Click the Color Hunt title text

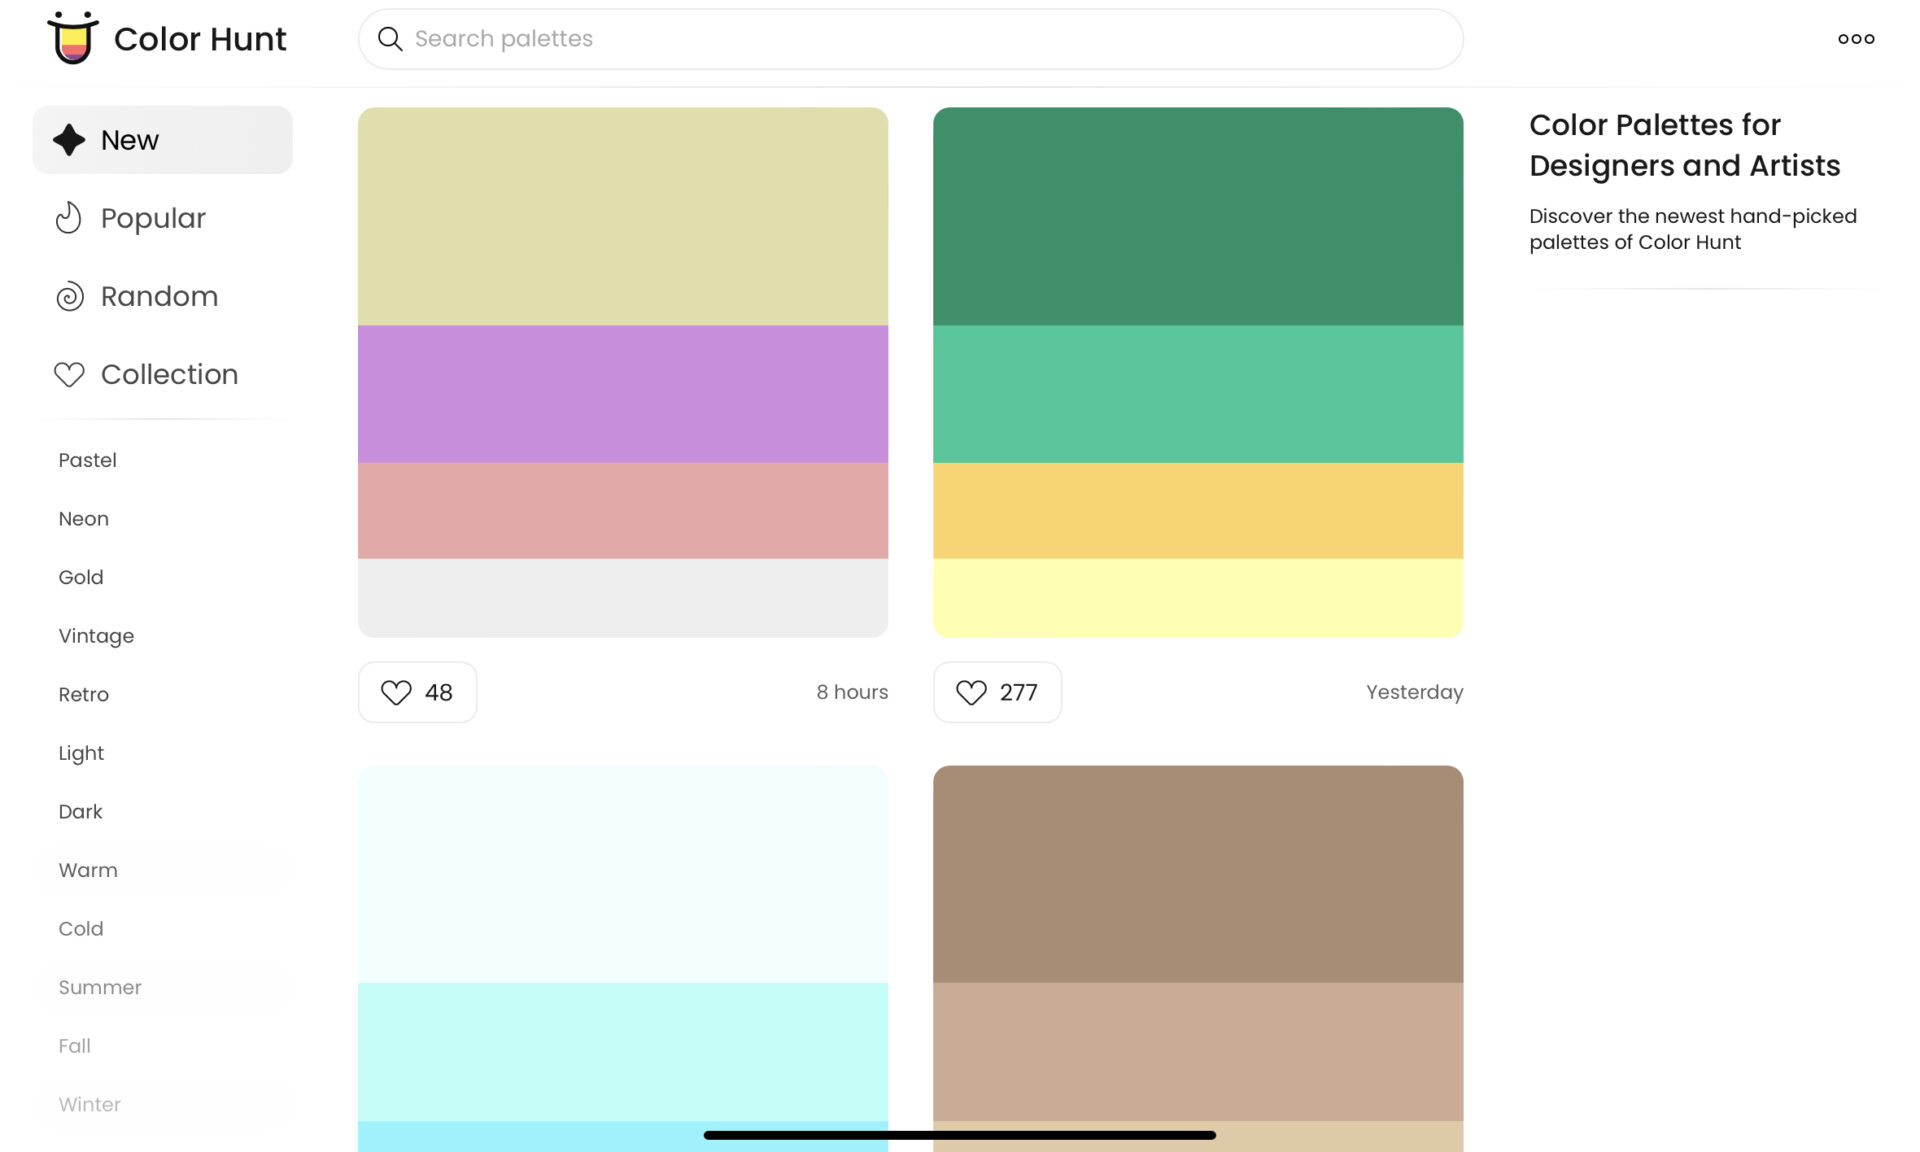tap(200, 39)
